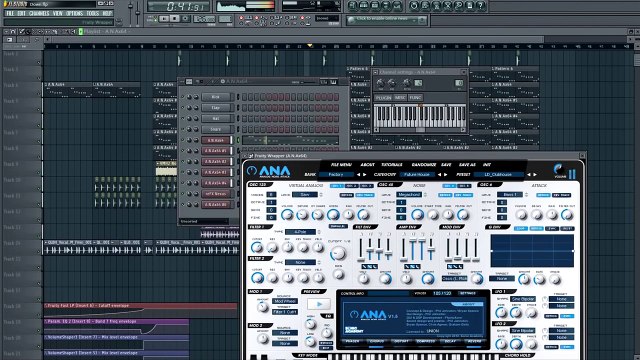The width and height of the screenshot is (640, 360).
Task: Click next category arrow beside Future House
Action: (x=446, y=175)
